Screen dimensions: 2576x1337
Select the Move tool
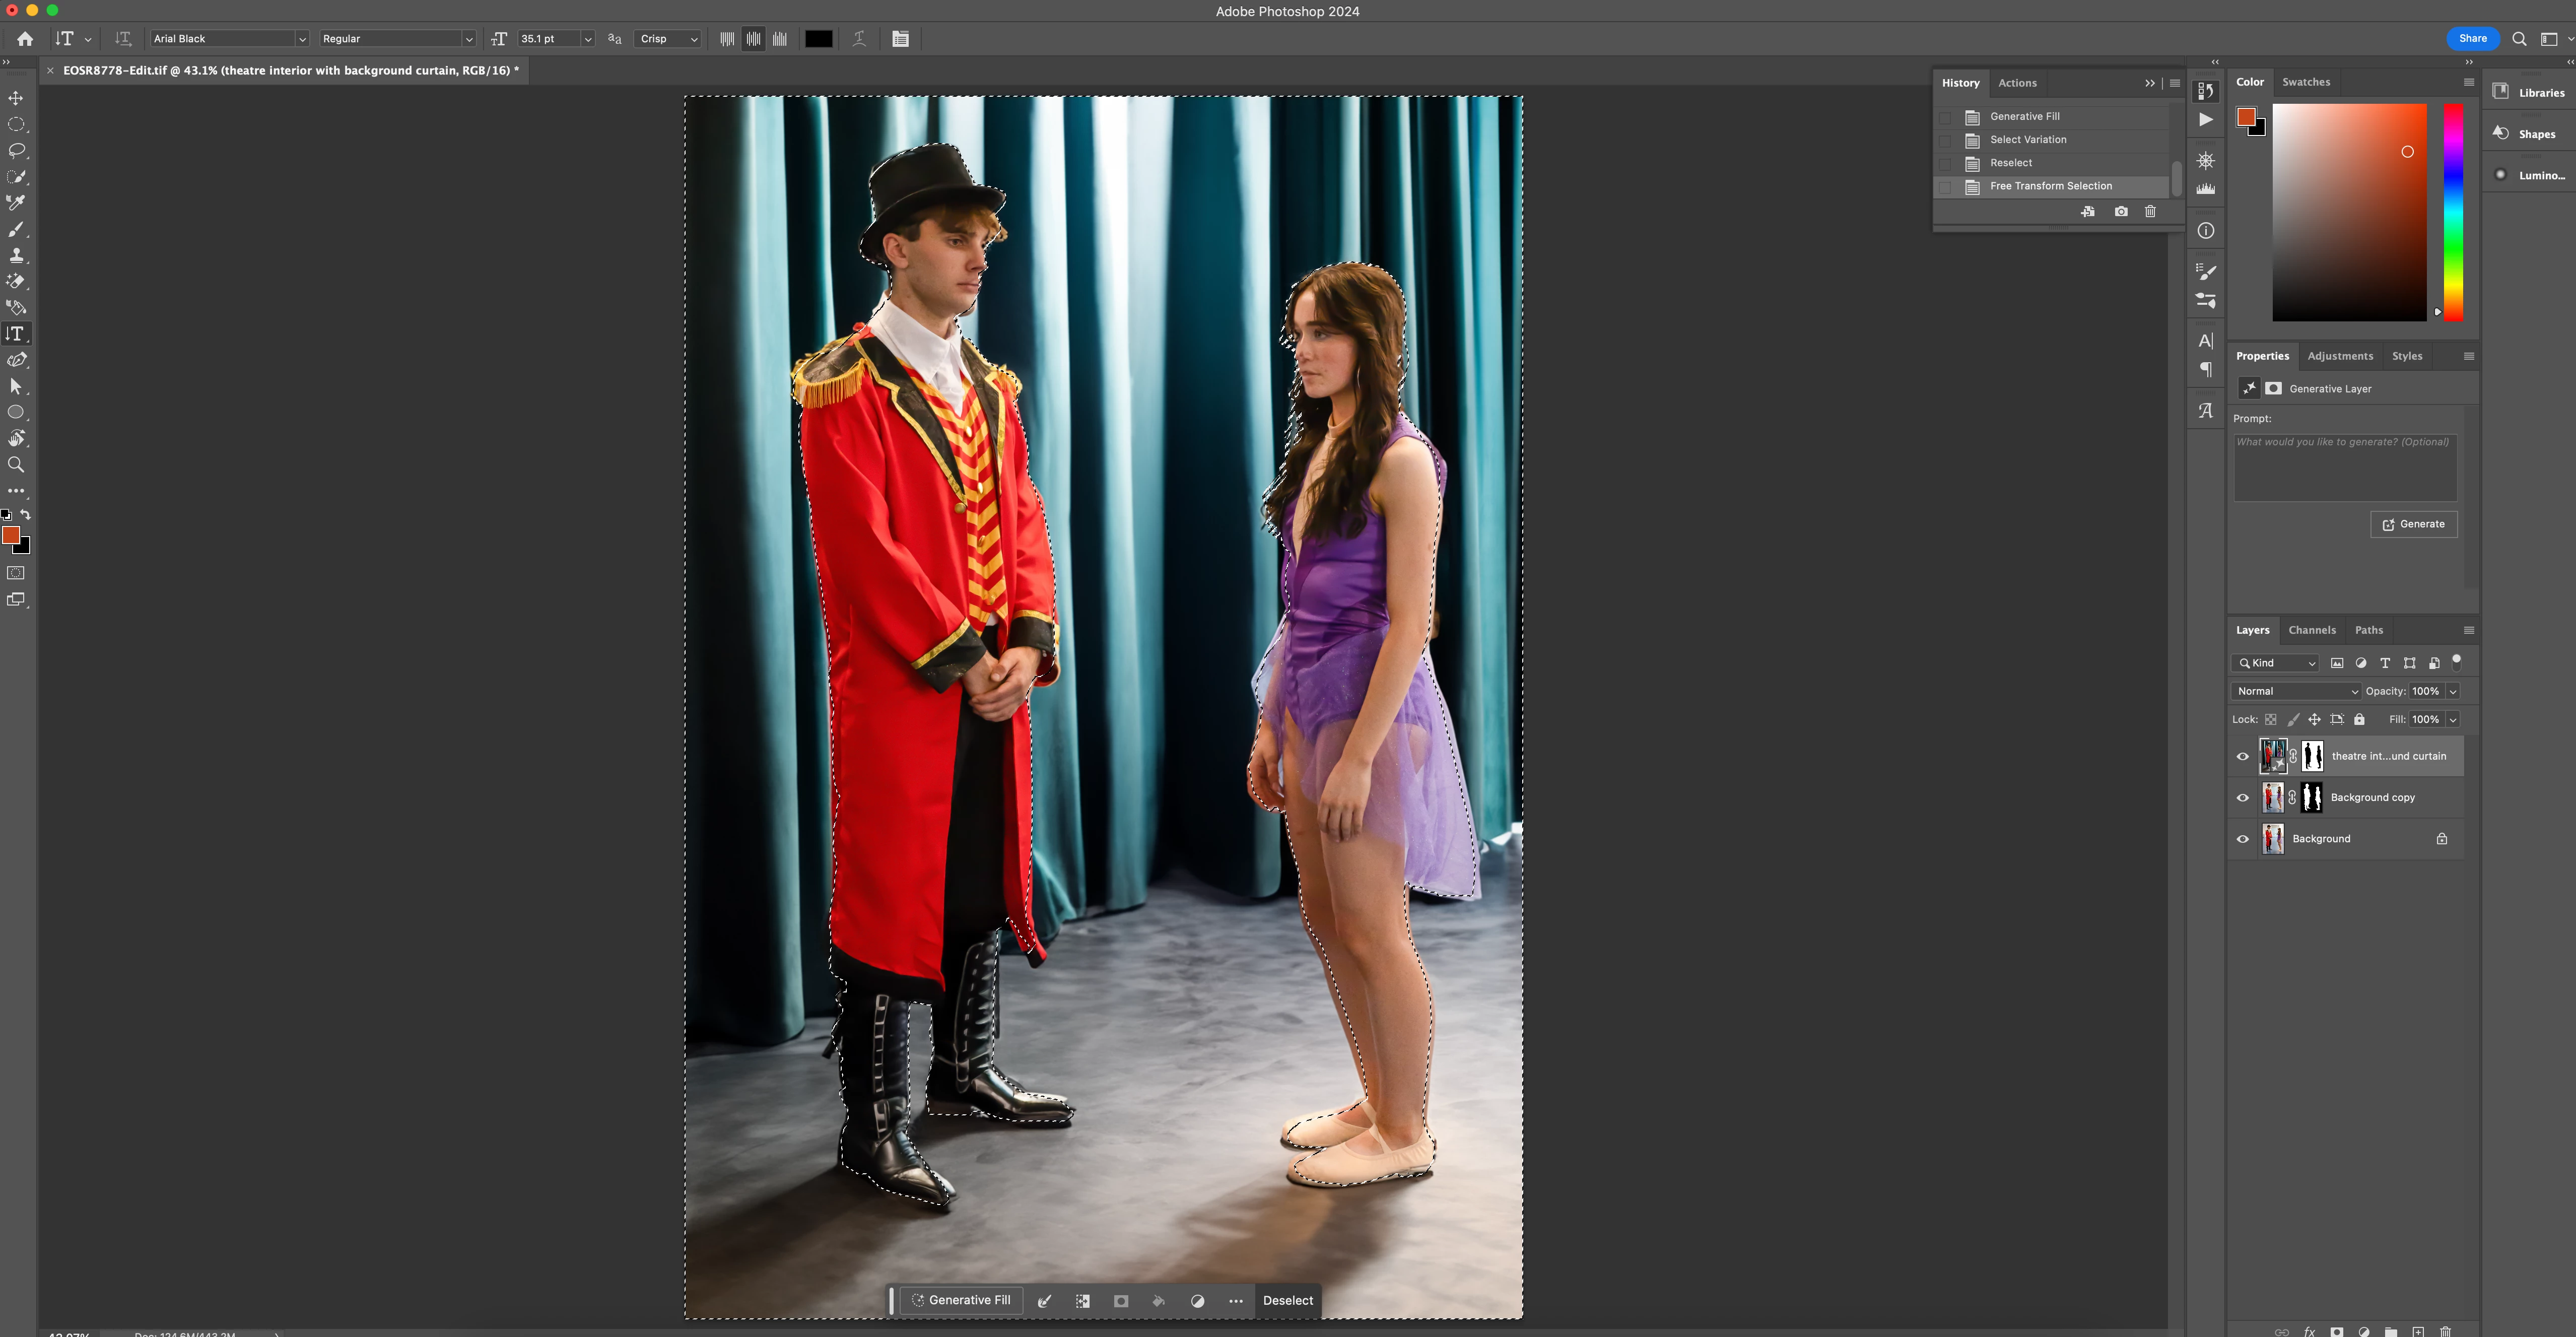pyautogui.click(x=16, y=98)
